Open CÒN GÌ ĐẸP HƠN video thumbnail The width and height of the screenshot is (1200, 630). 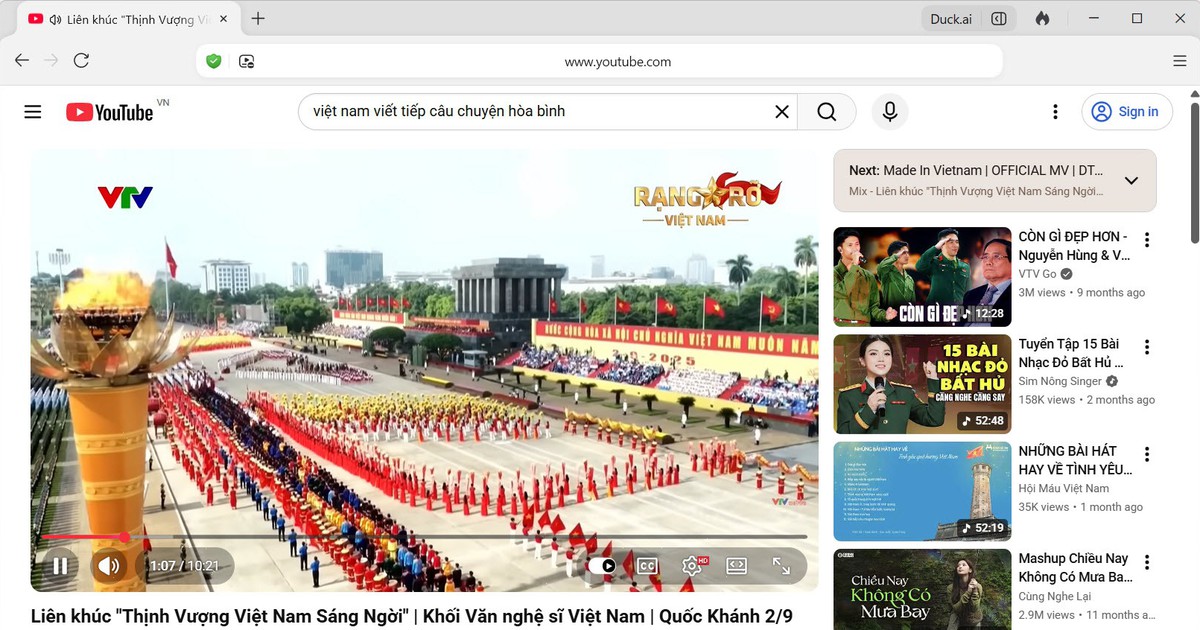point(922,277)
